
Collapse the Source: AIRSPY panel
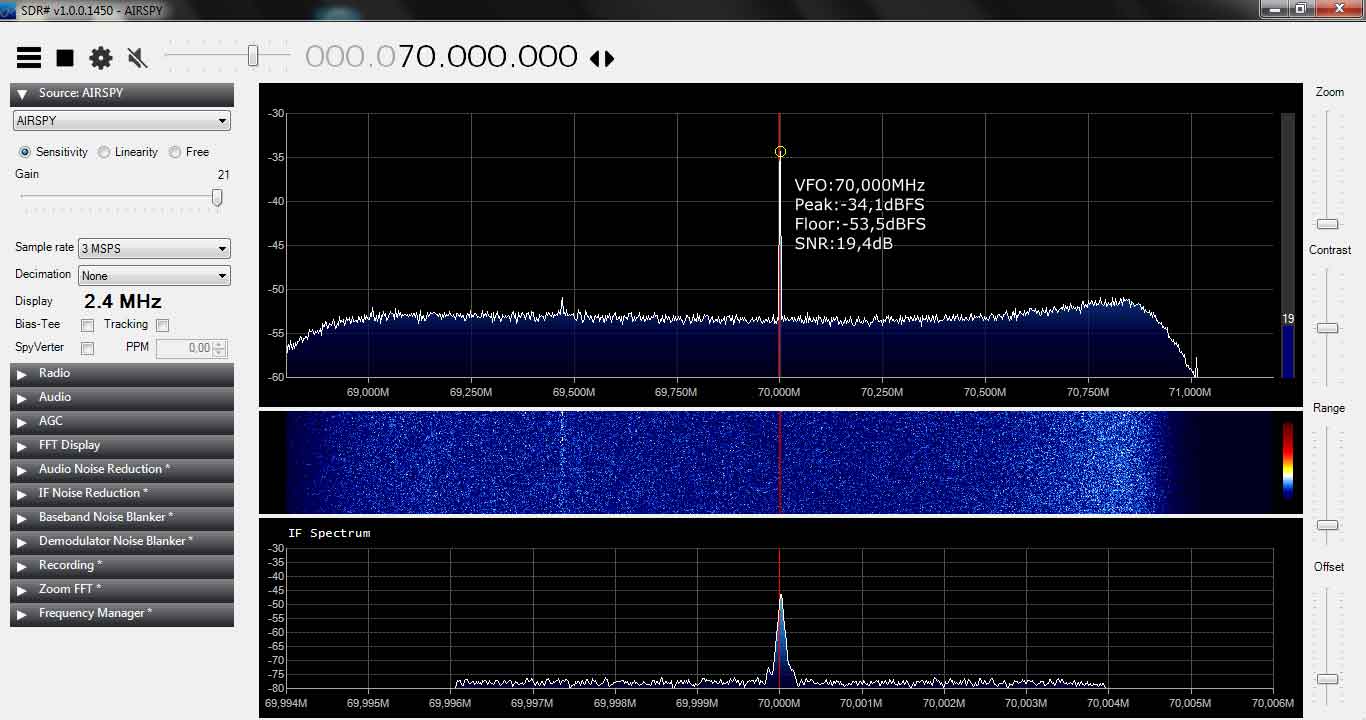pyautogui.click(x=122, y=94)
